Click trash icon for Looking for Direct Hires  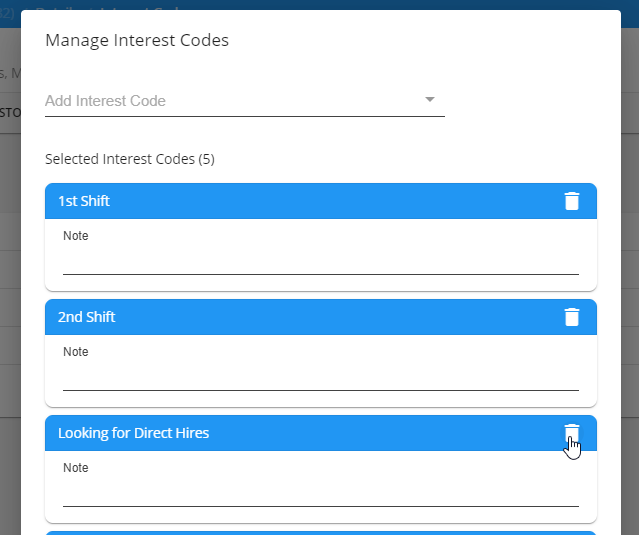click(x=571, y=433)
